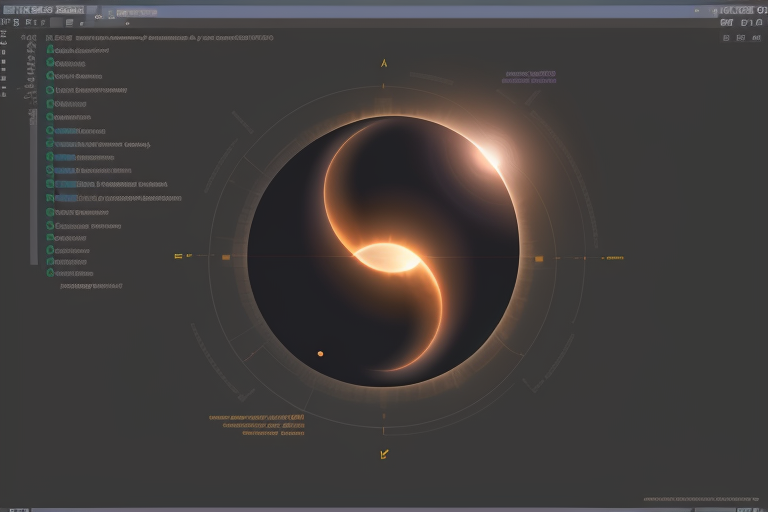Click the small orange dot inside the dark disc
The height and width of the screenshot is (512, 768).
coord(320,353)
